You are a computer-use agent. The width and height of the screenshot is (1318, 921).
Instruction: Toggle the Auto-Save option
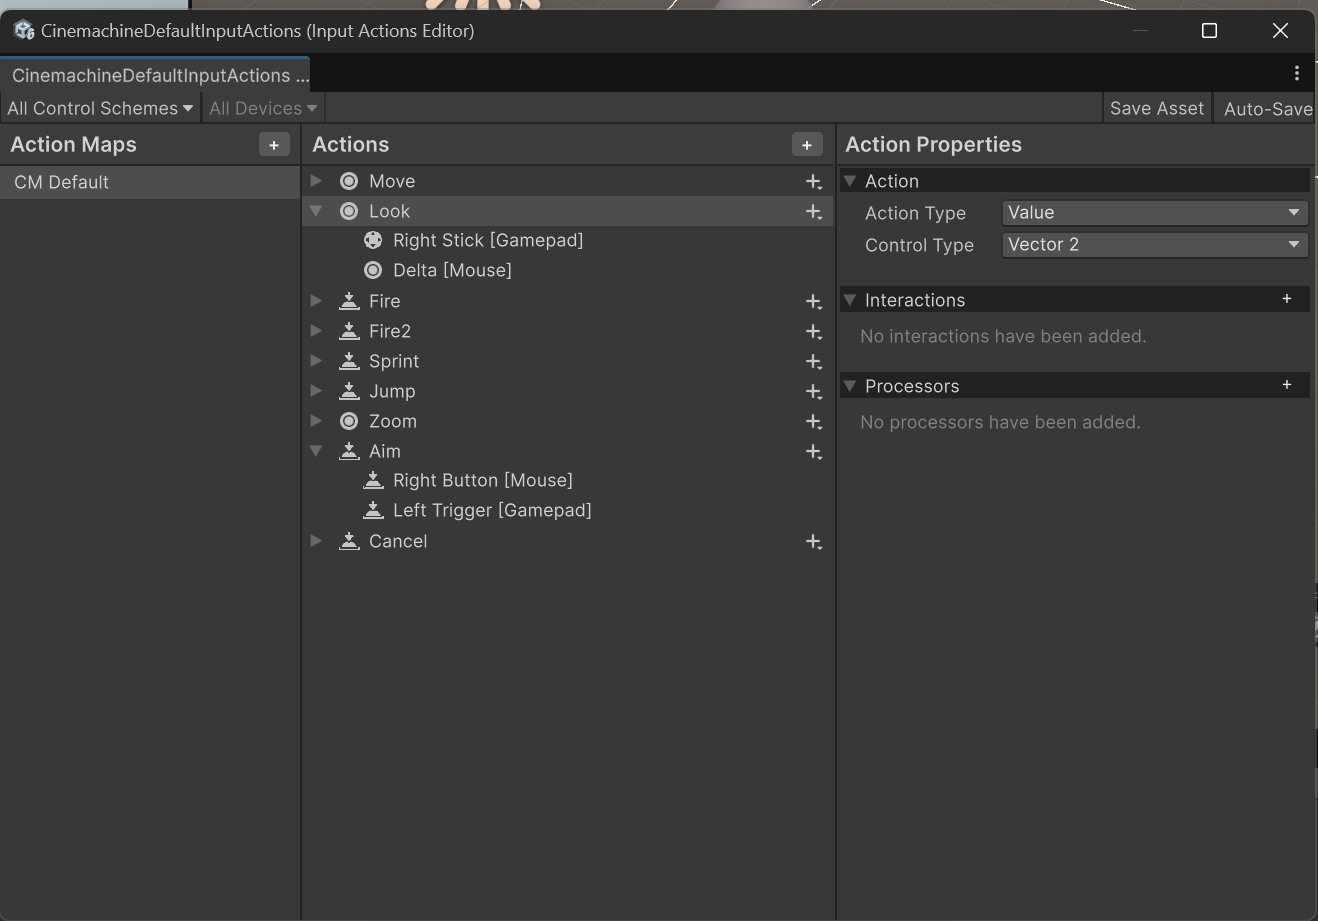1267,108
